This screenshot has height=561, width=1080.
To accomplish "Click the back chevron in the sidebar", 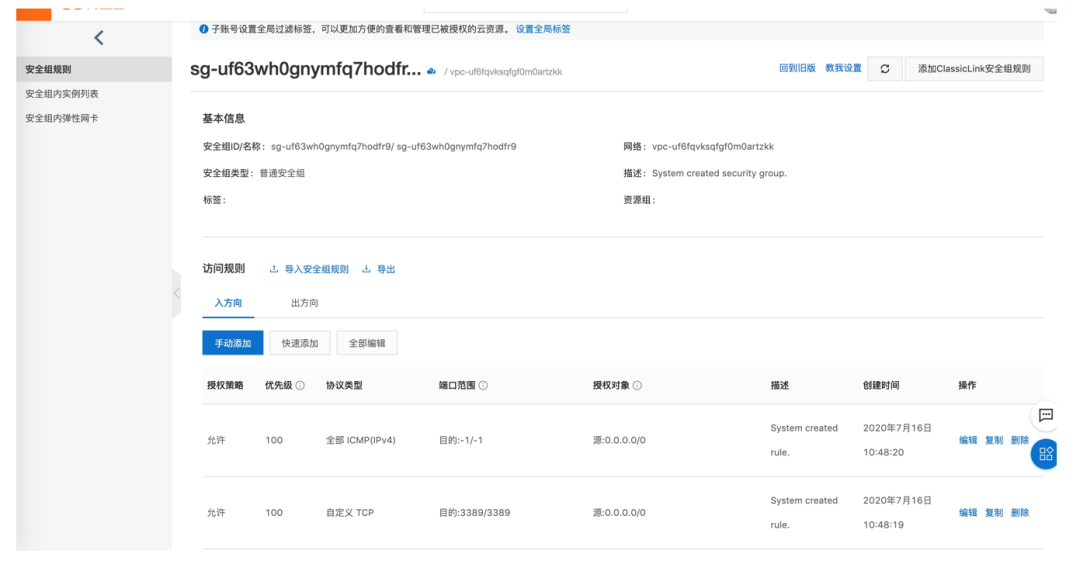I will [x=98, y=38].
